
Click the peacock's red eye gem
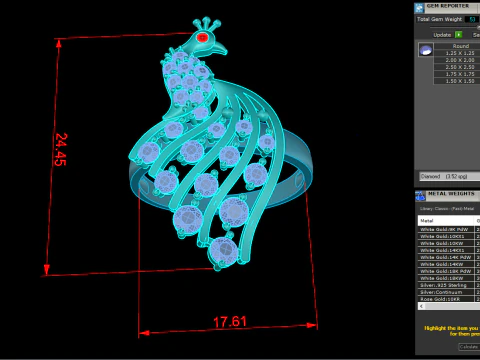pos(202,37)
